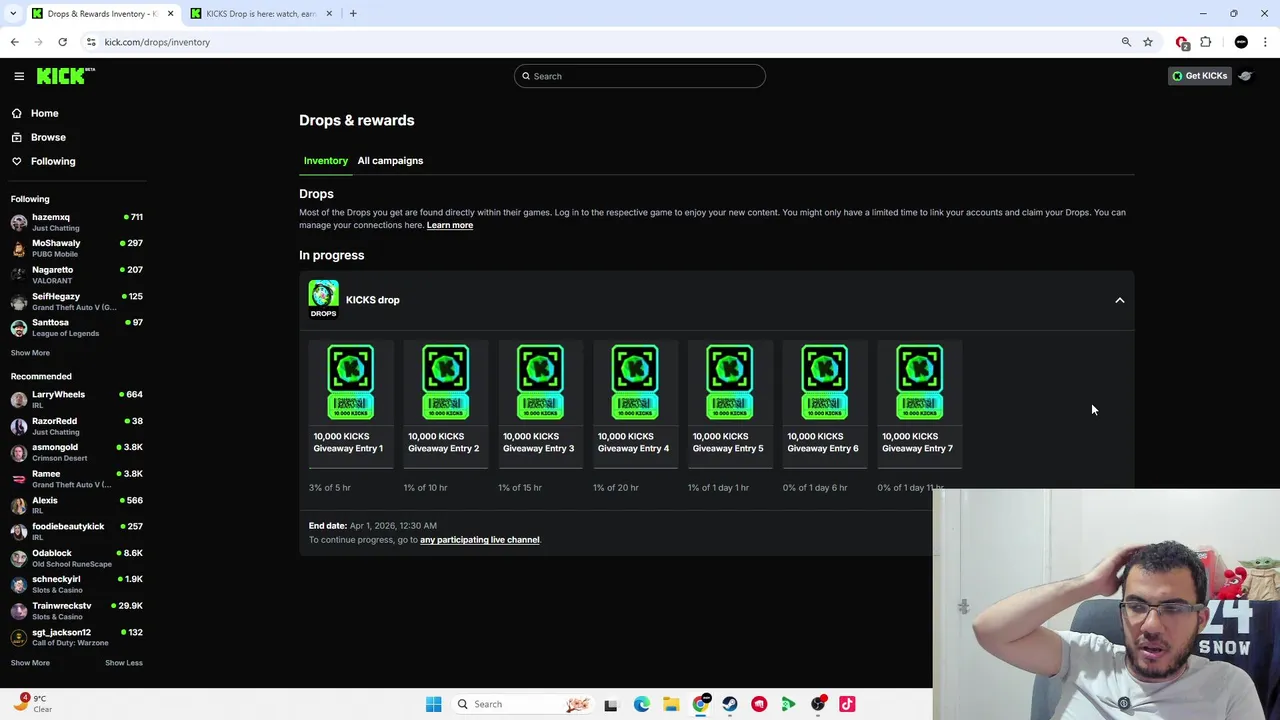Open the Windows Start button

433,704
